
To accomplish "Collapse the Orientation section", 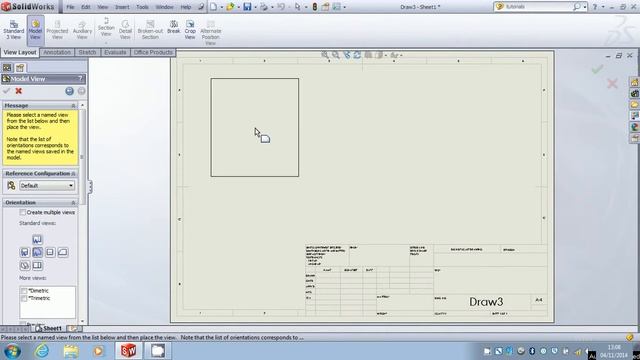I will [x=73, y=203].
